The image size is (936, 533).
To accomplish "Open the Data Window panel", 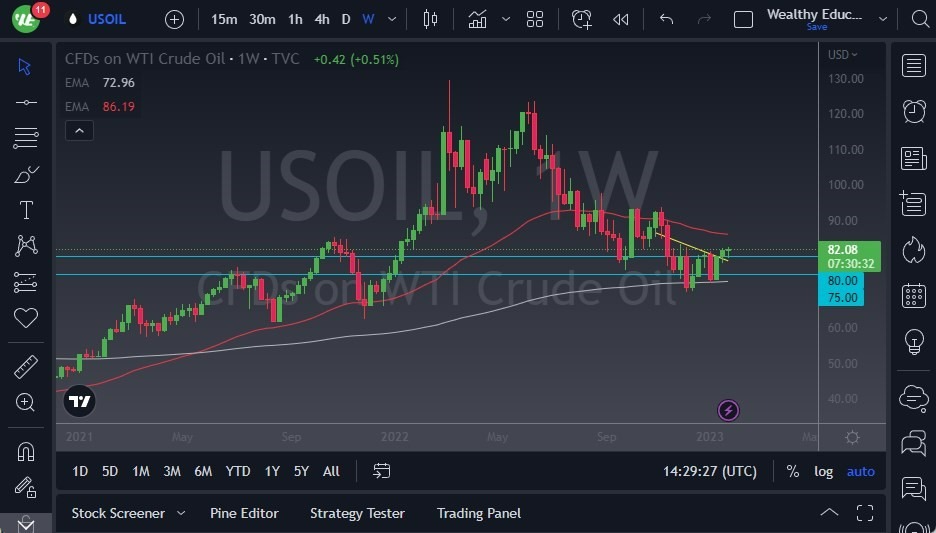I will tap(913, 204).
